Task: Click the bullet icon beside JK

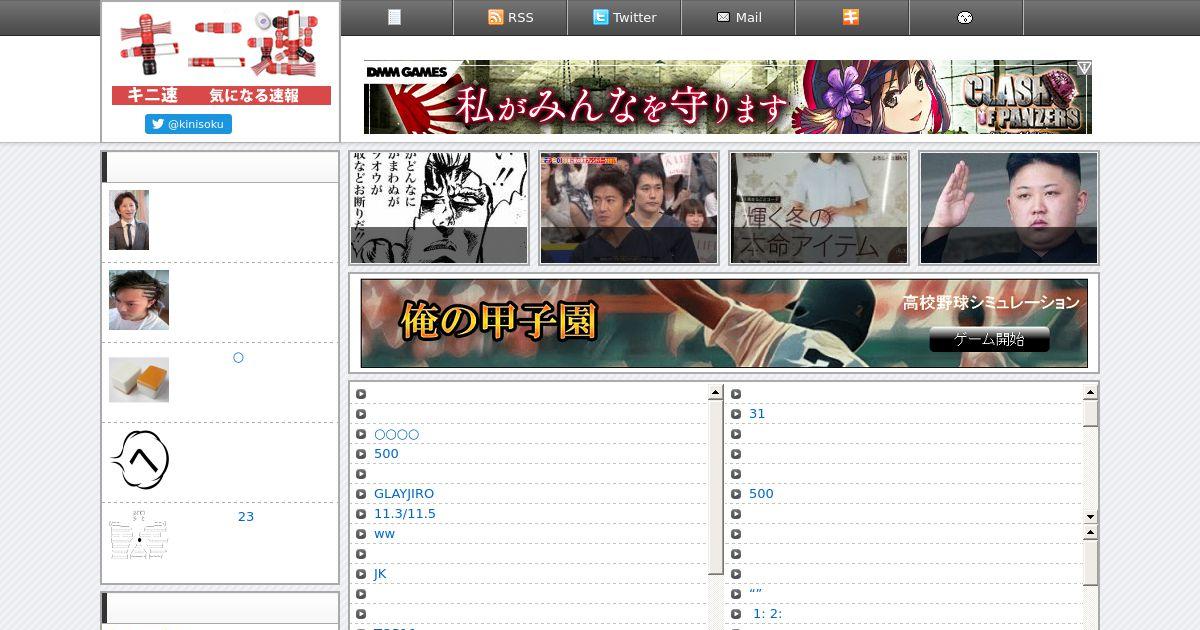Action: (361, 574)
